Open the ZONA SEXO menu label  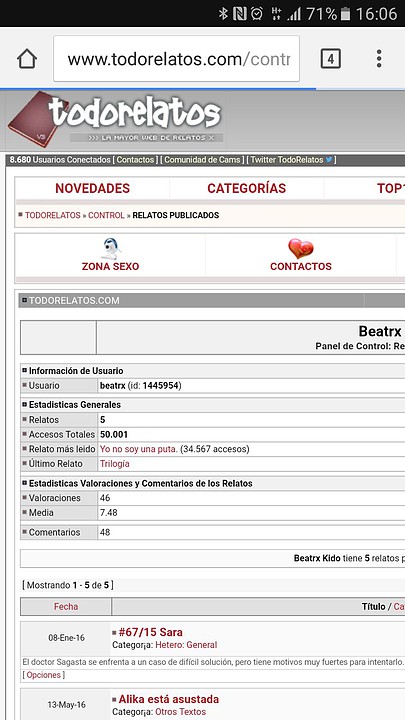(x=110, y=266)
